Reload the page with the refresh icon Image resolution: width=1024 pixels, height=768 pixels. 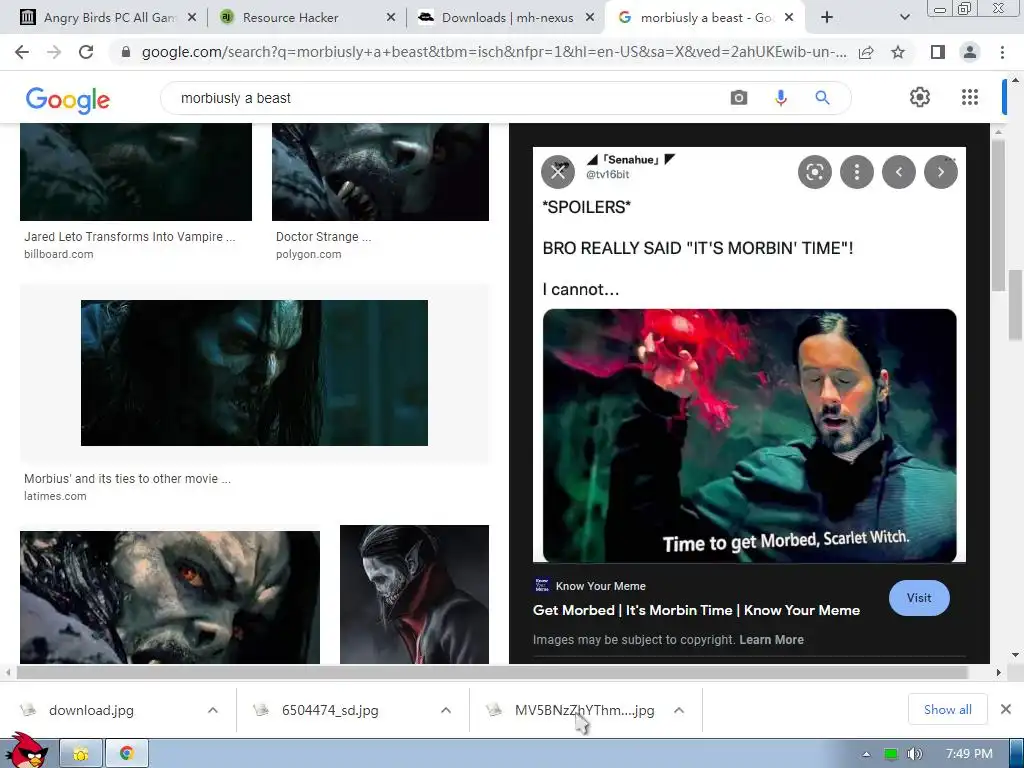pos(86,52)
